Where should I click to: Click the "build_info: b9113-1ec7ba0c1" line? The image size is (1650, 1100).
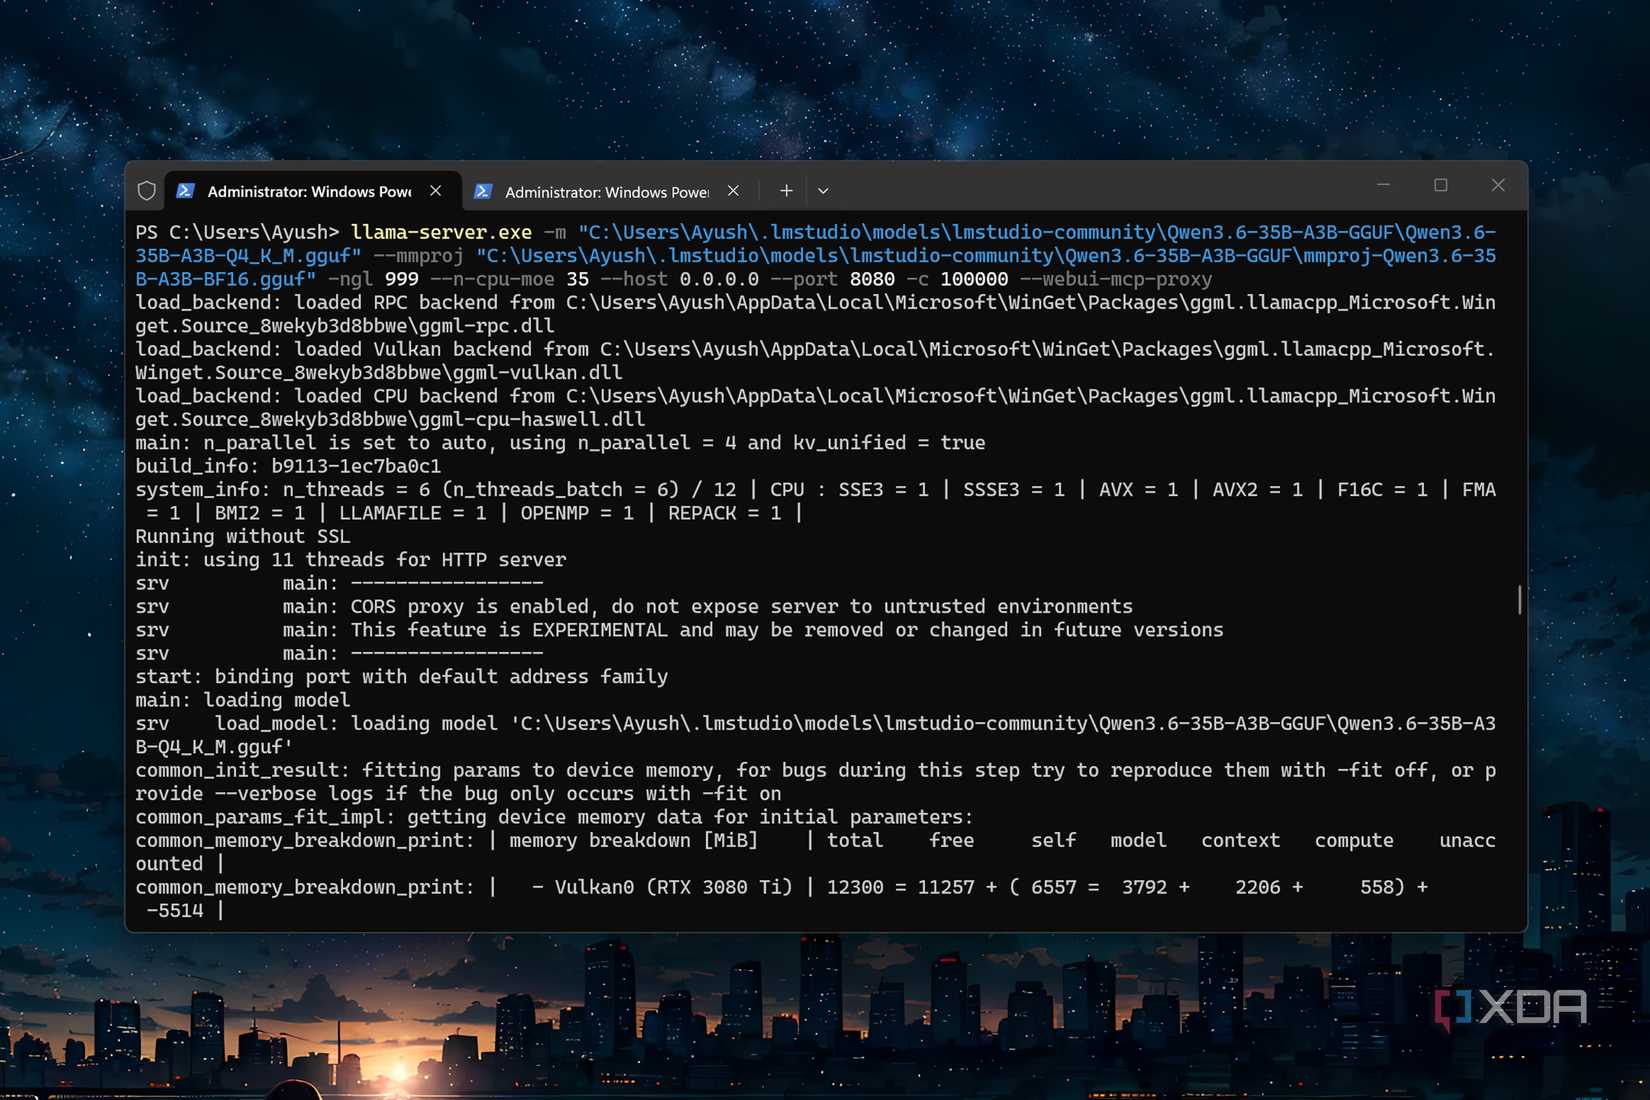click(x=288, y=466)
